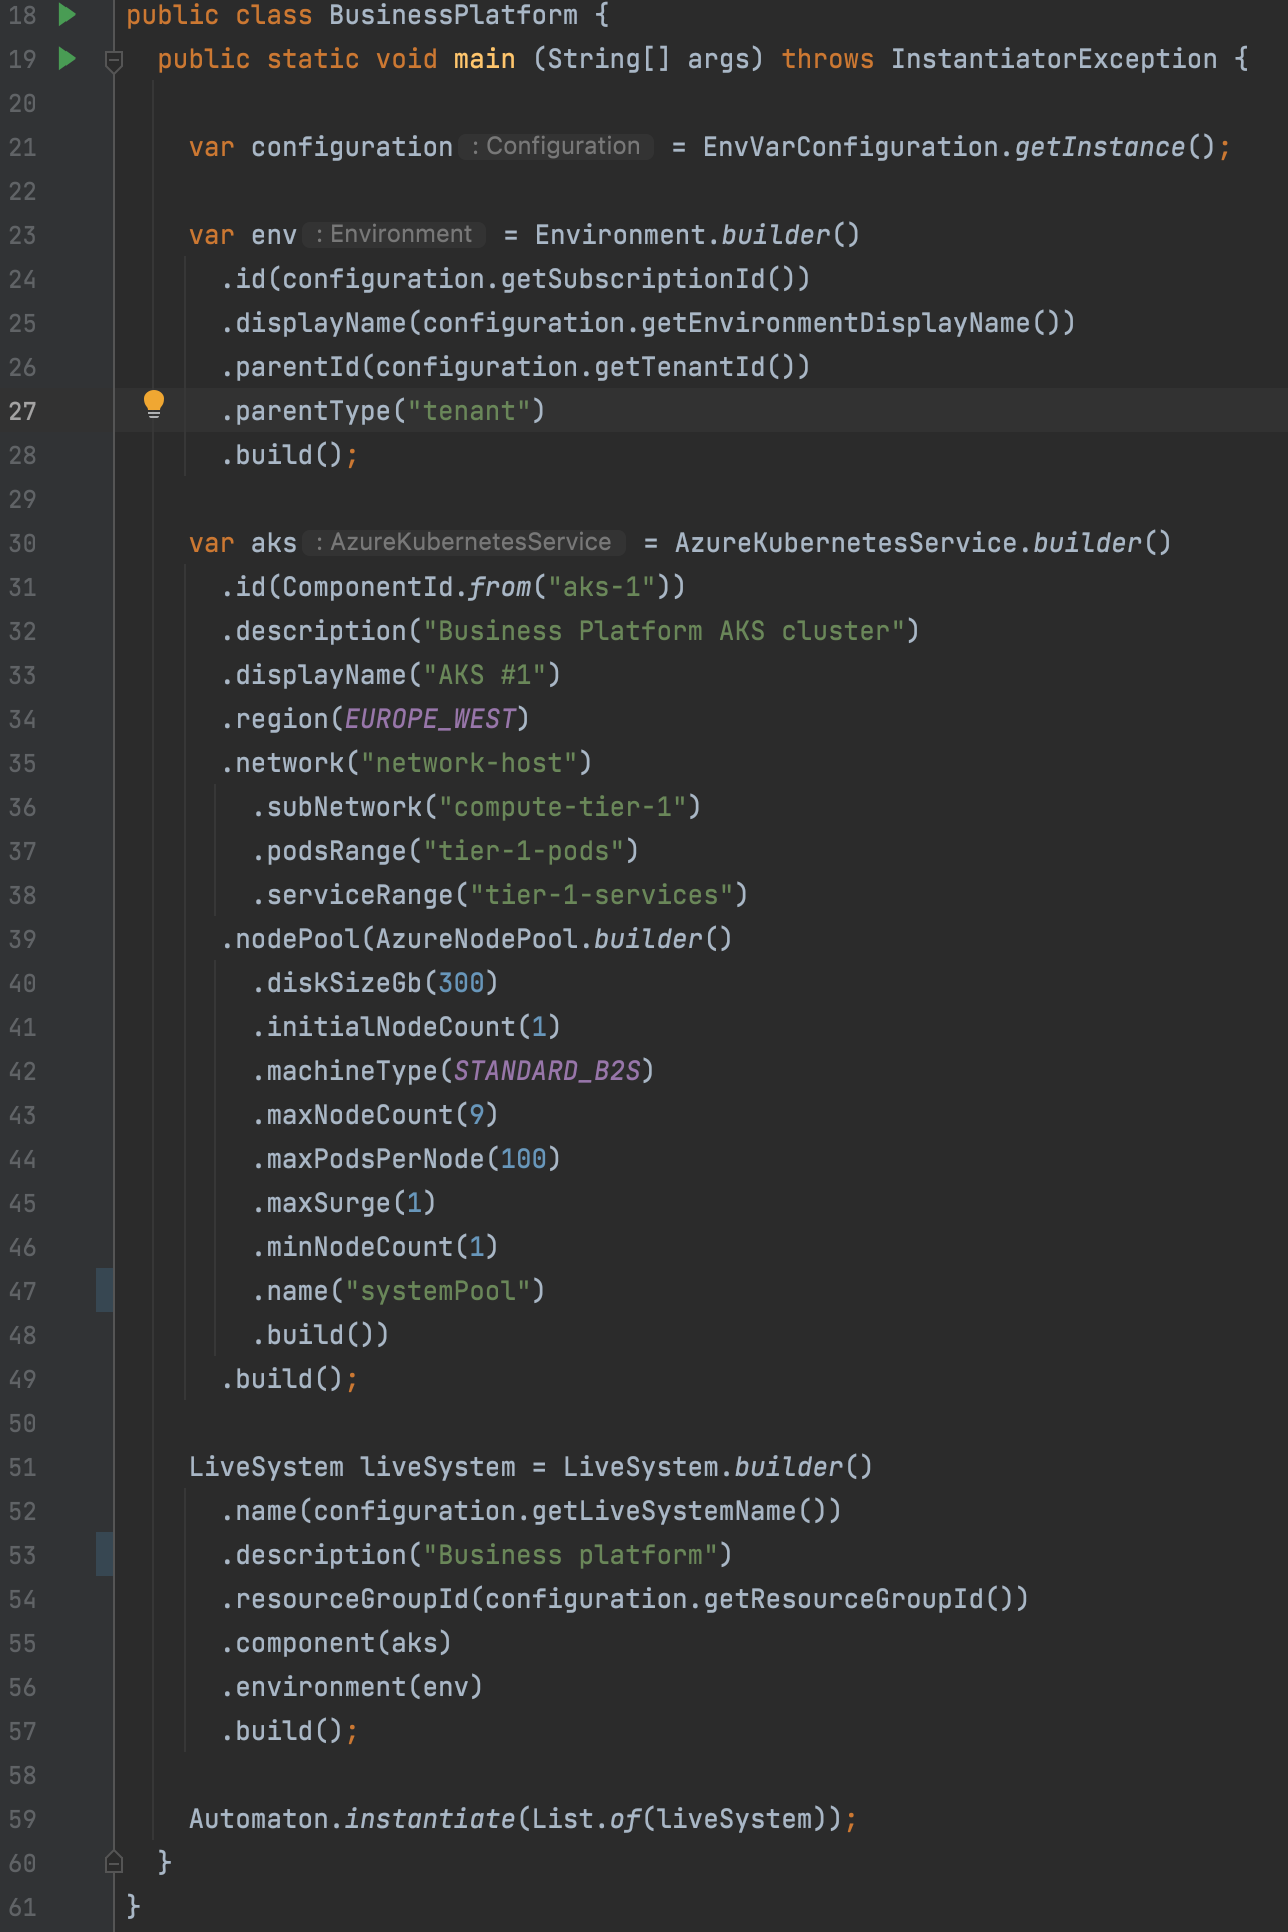
Task: Click the string "Business platform" on line 53
Action: 570,1555
